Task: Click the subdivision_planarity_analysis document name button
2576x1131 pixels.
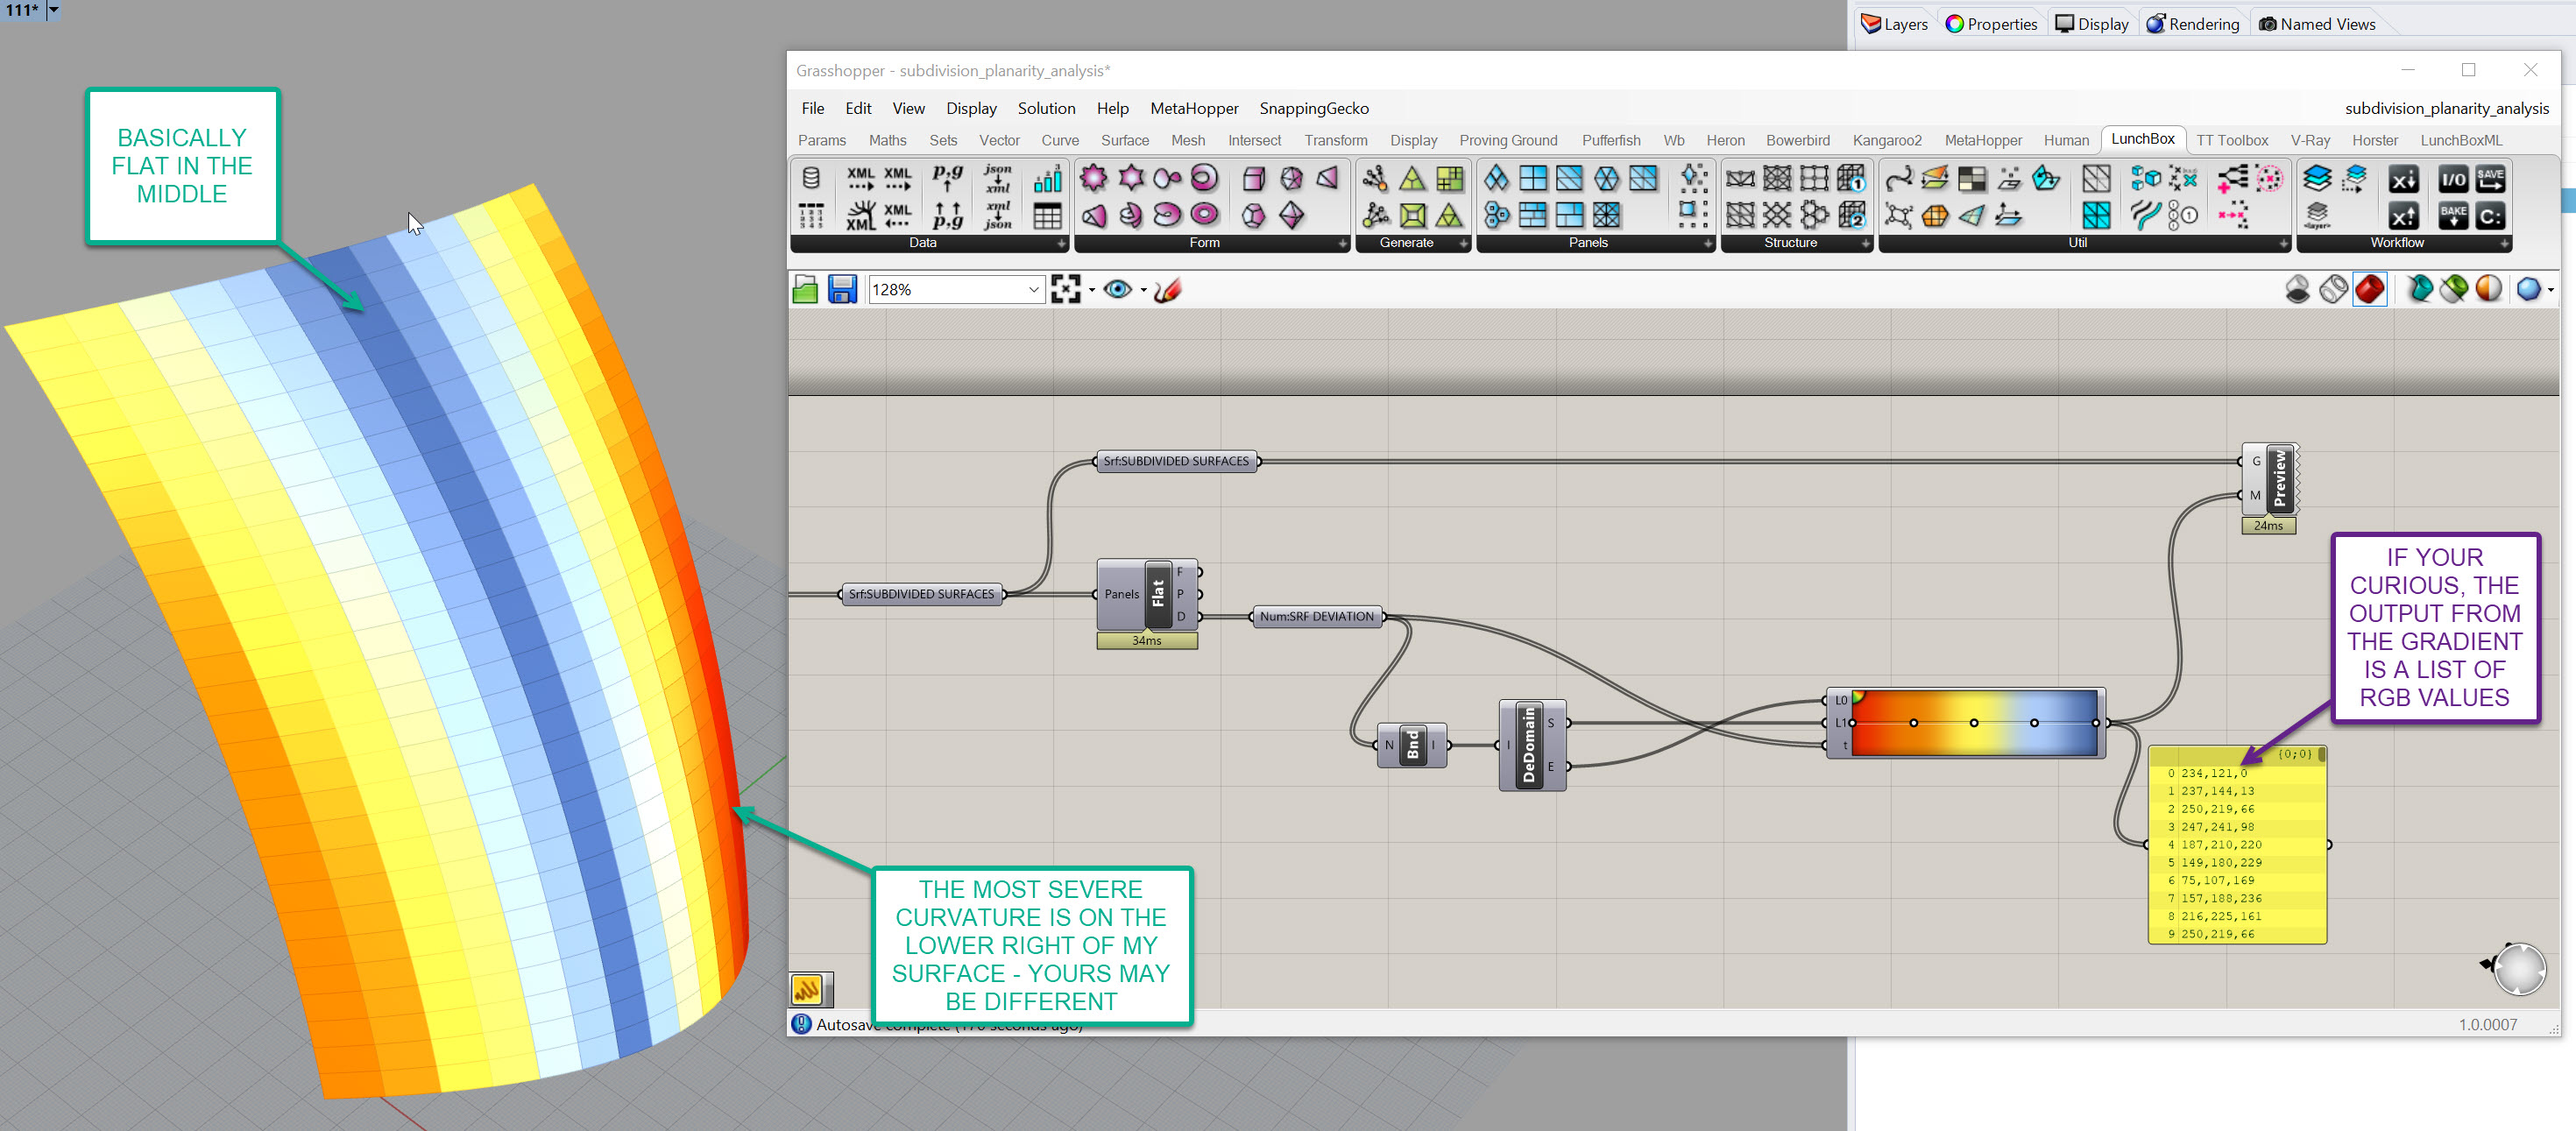Action: (2446, 108)
